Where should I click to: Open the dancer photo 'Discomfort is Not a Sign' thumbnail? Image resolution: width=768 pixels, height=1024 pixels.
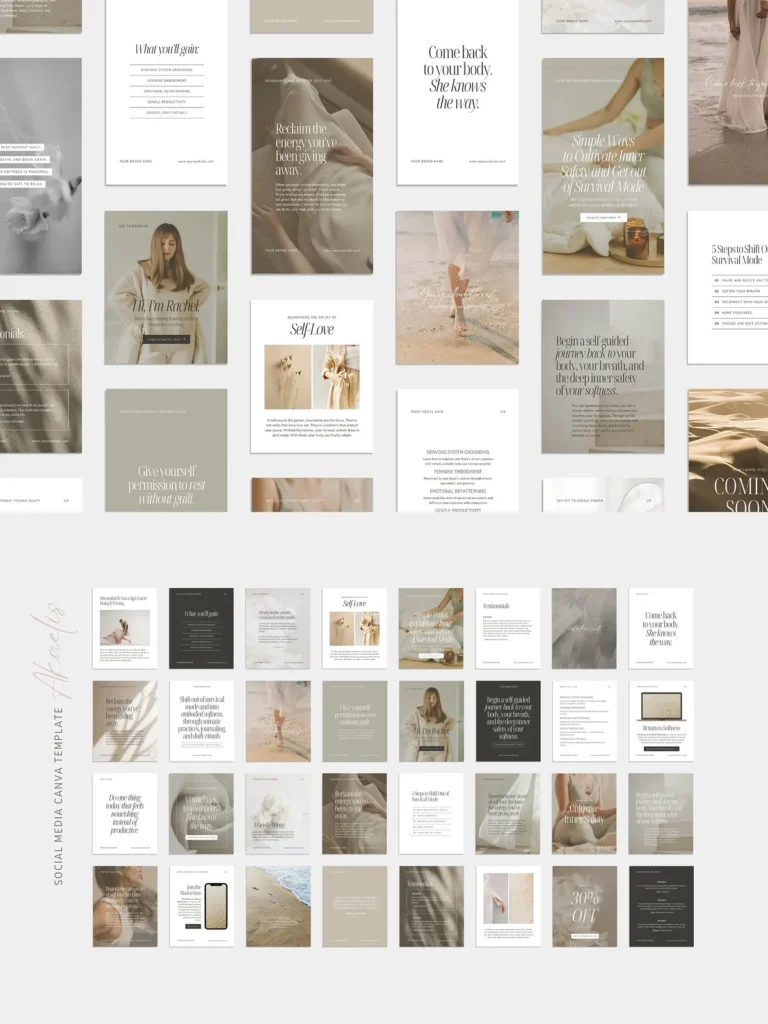[125, 628]
